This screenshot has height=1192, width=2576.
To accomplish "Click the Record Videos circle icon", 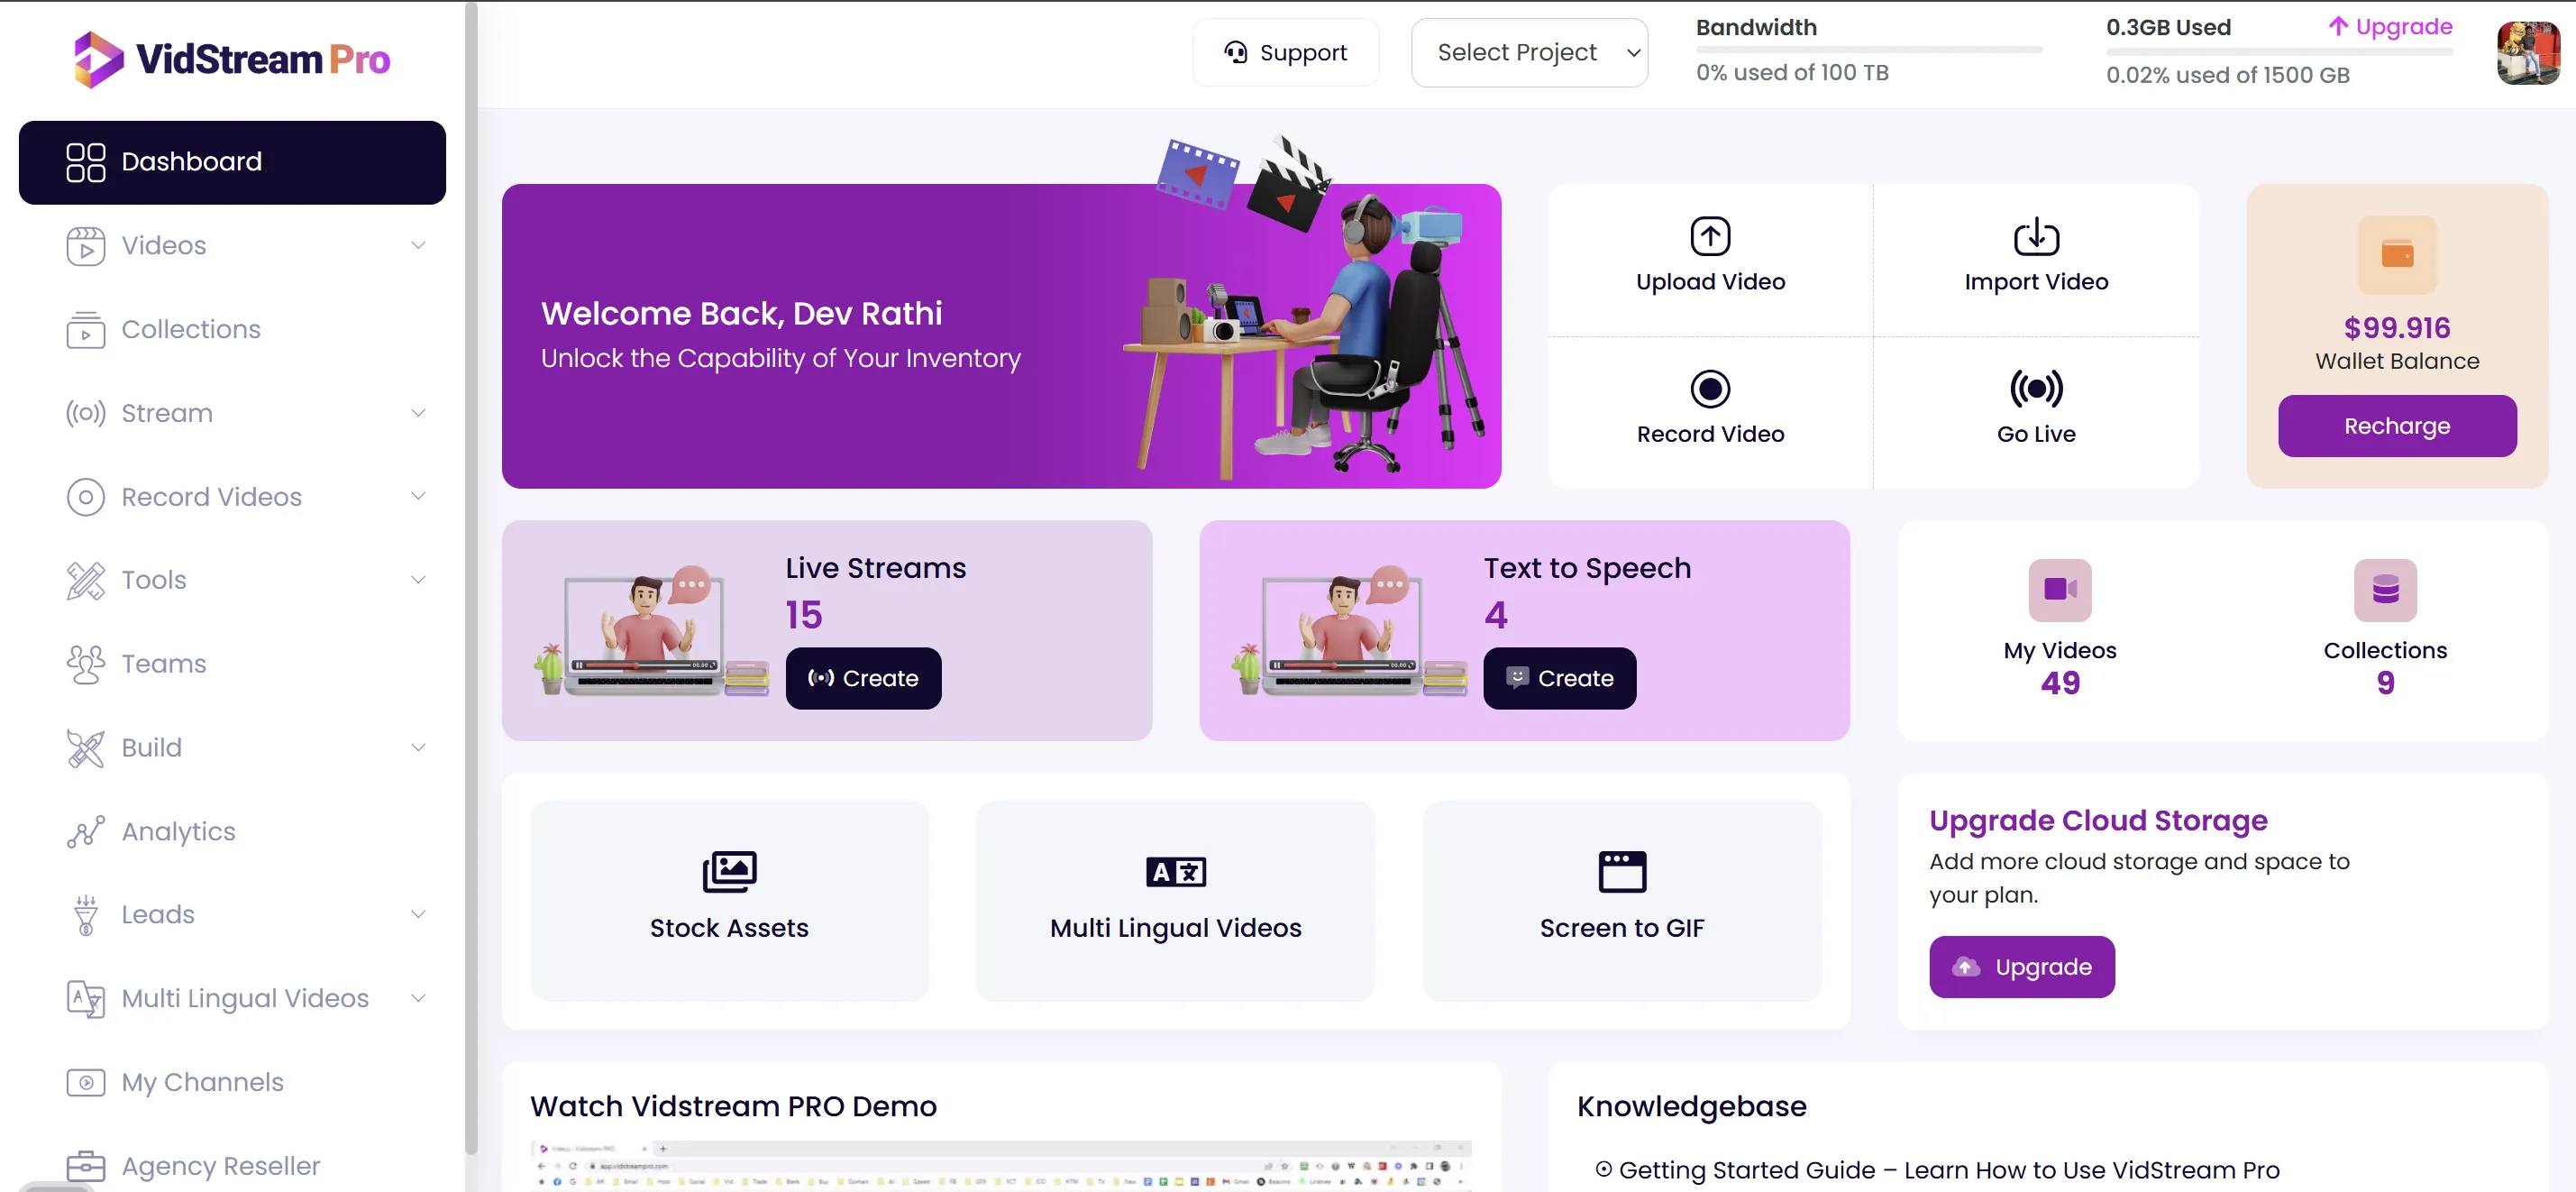I will click(85, 497).
